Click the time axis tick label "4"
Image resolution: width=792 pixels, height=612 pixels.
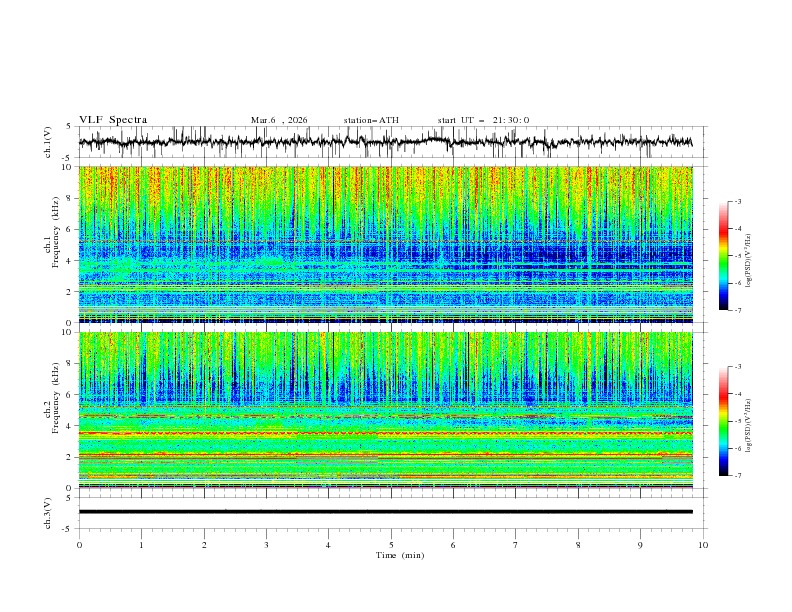point(329,545)
